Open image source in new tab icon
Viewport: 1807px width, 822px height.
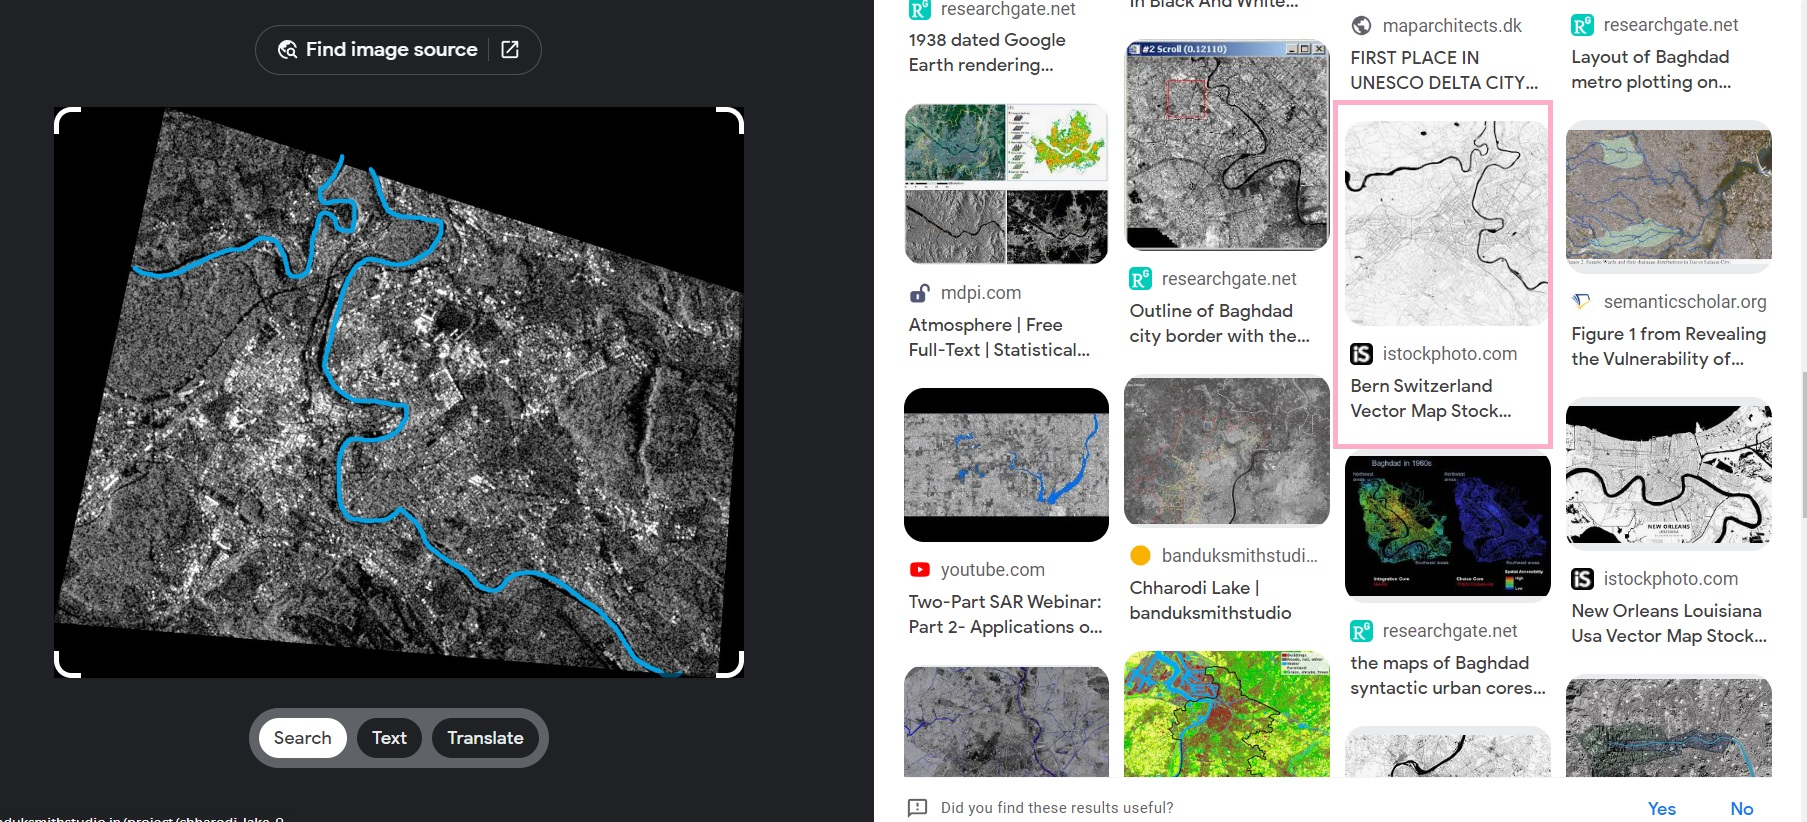[x=510, y=50]
